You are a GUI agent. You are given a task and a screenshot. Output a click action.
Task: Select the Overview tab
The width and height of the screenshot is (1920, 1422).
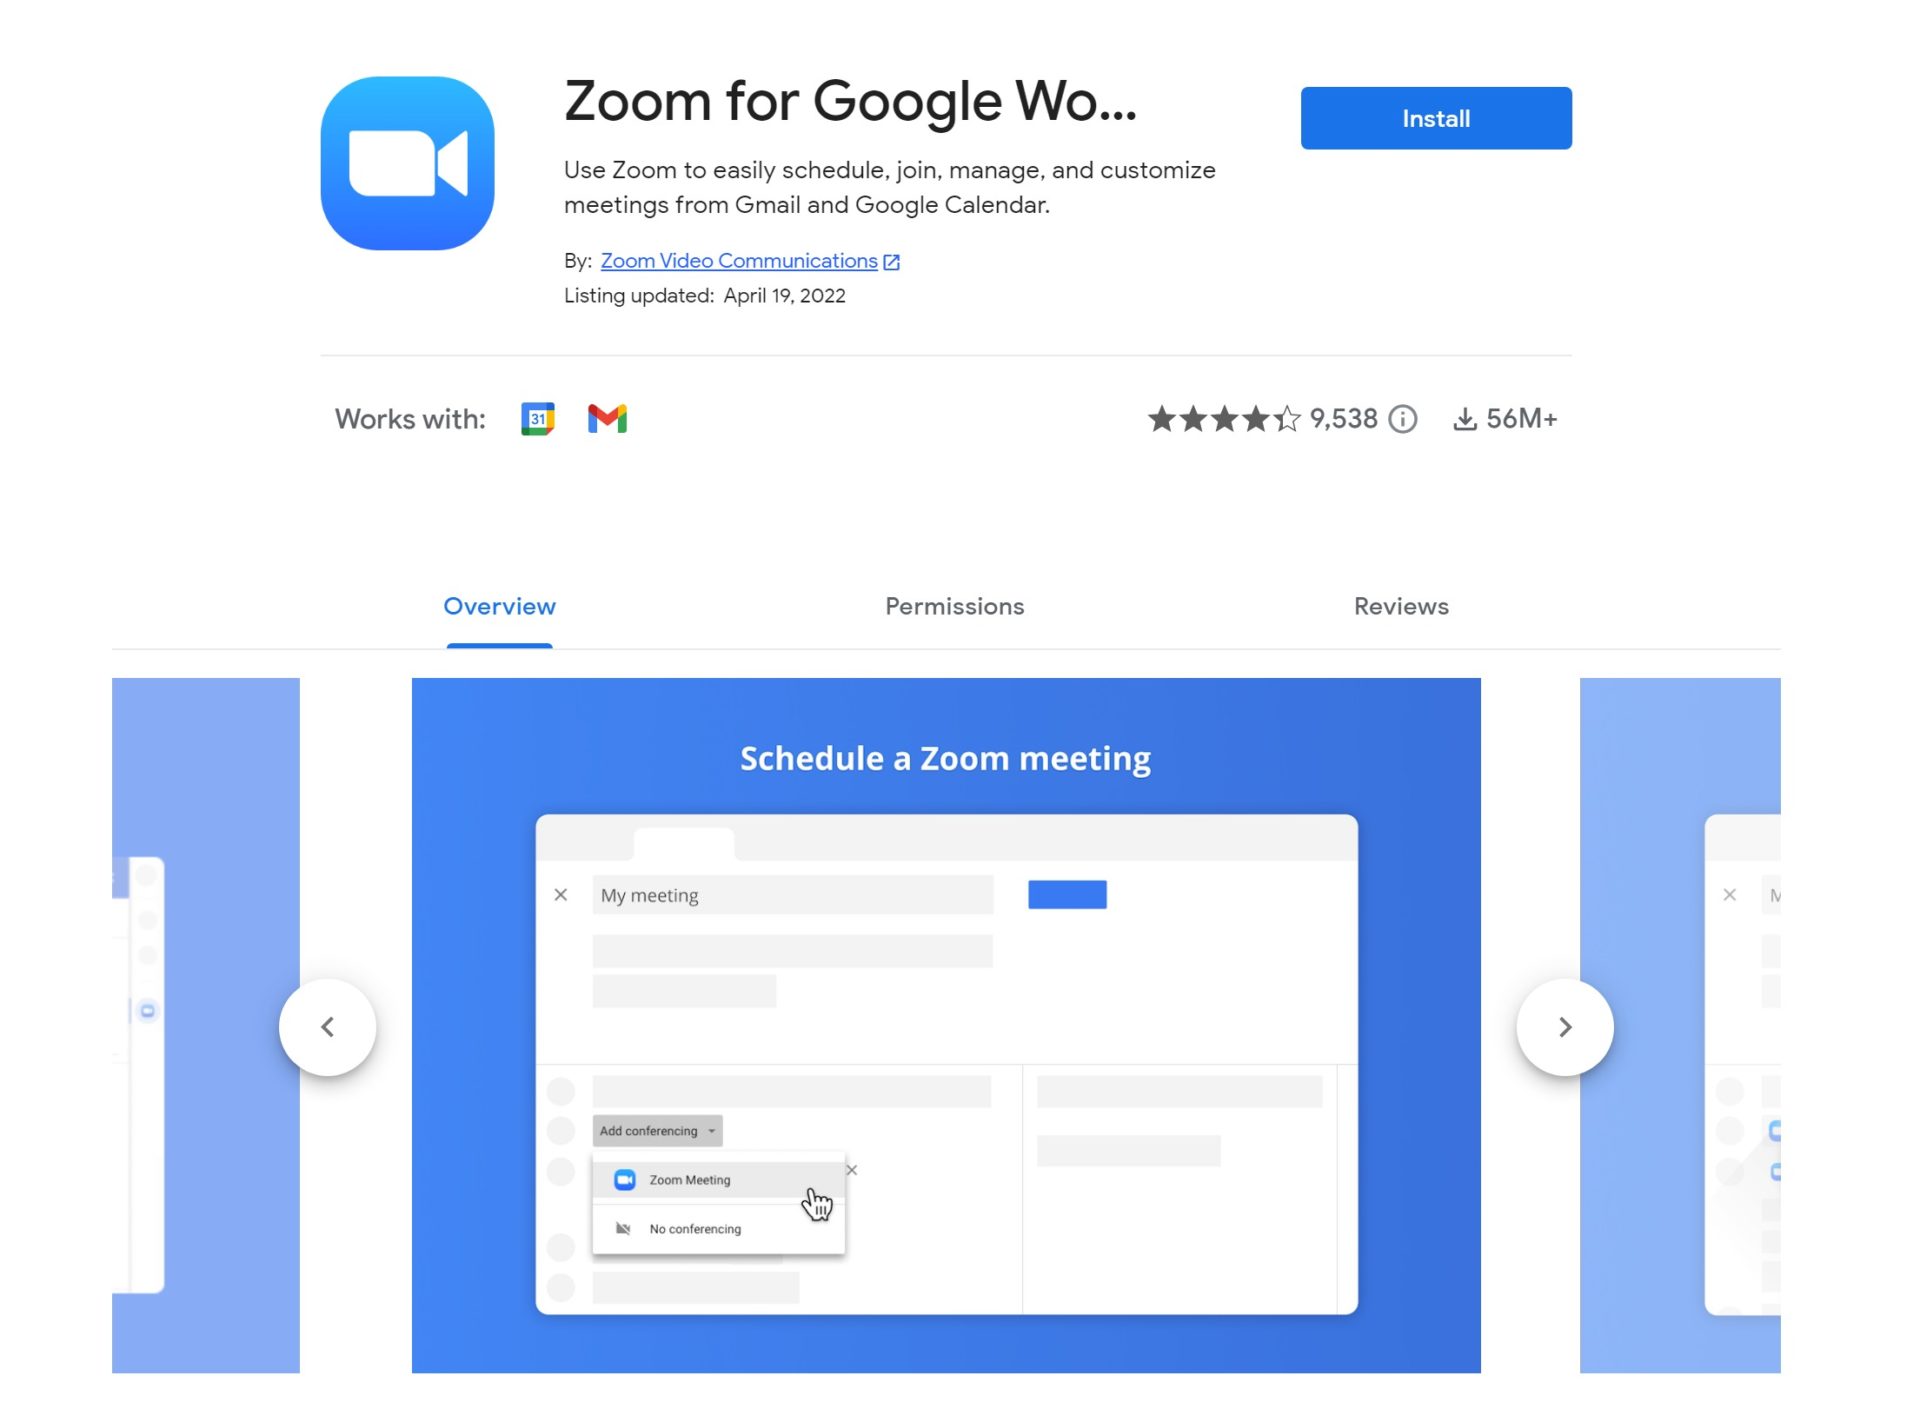point(499,606)
